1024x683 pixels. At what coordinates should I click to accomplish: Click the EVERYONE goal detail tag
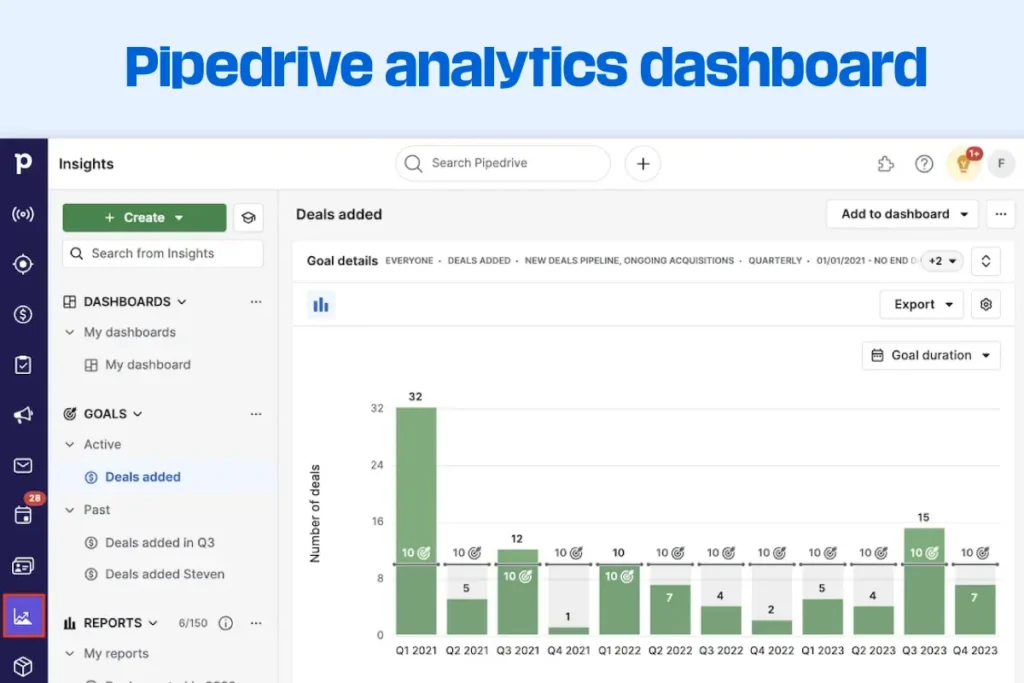409,261
